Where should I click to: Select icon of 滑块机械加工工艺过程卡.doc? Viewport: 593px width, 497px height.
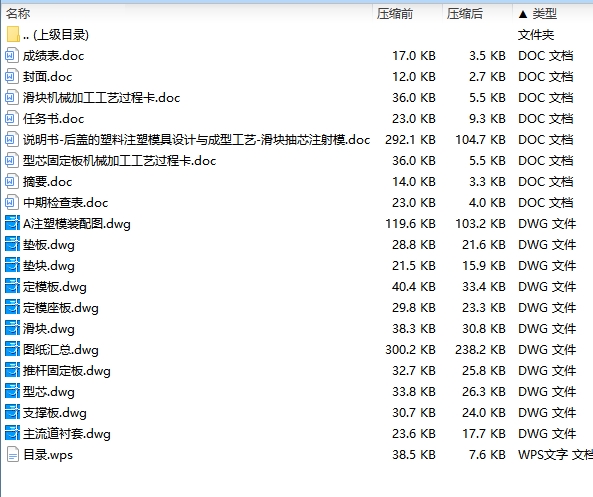[x=11, y=98]
